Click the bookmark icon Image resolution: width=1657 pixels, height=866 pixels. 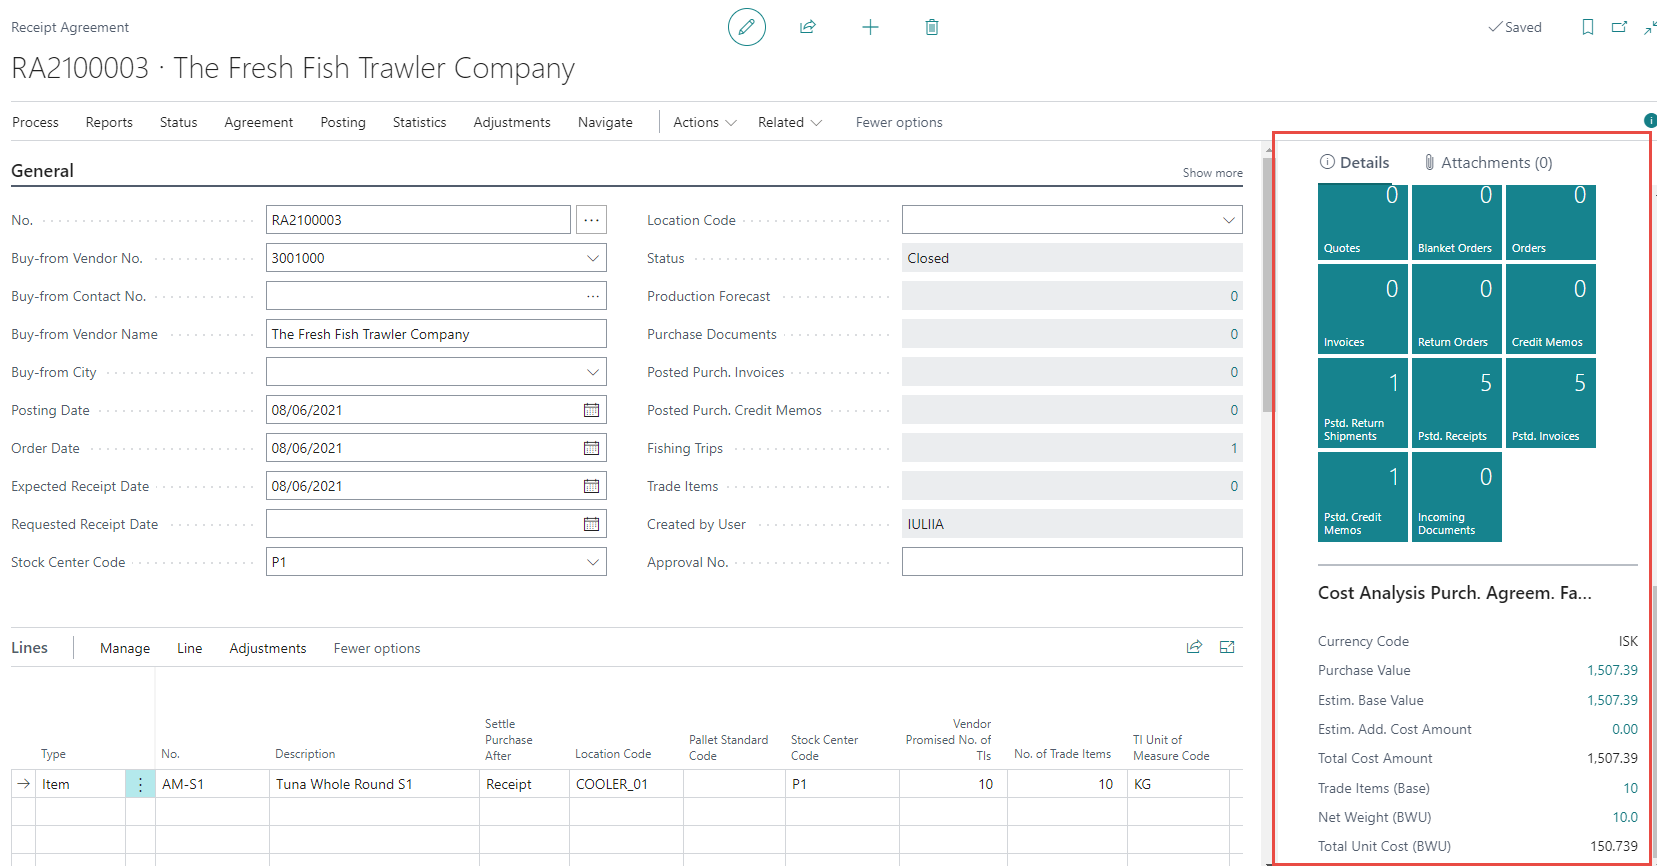pyautogui.click(x=1587, y=27)
